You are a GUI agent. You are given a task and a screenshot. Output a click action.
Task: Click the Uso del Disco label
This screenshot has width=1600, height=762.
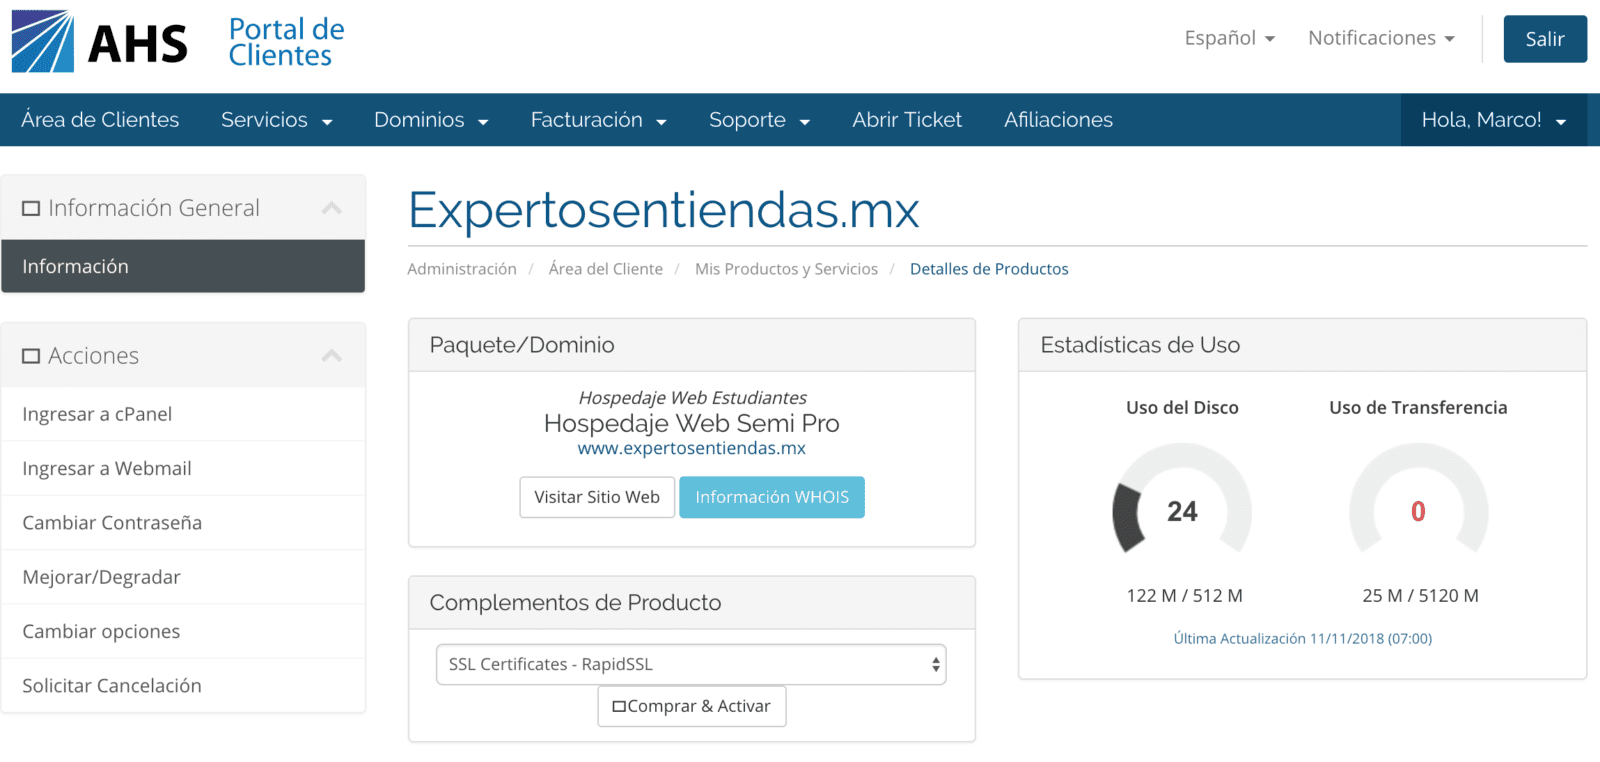[x=1182, y=407]
